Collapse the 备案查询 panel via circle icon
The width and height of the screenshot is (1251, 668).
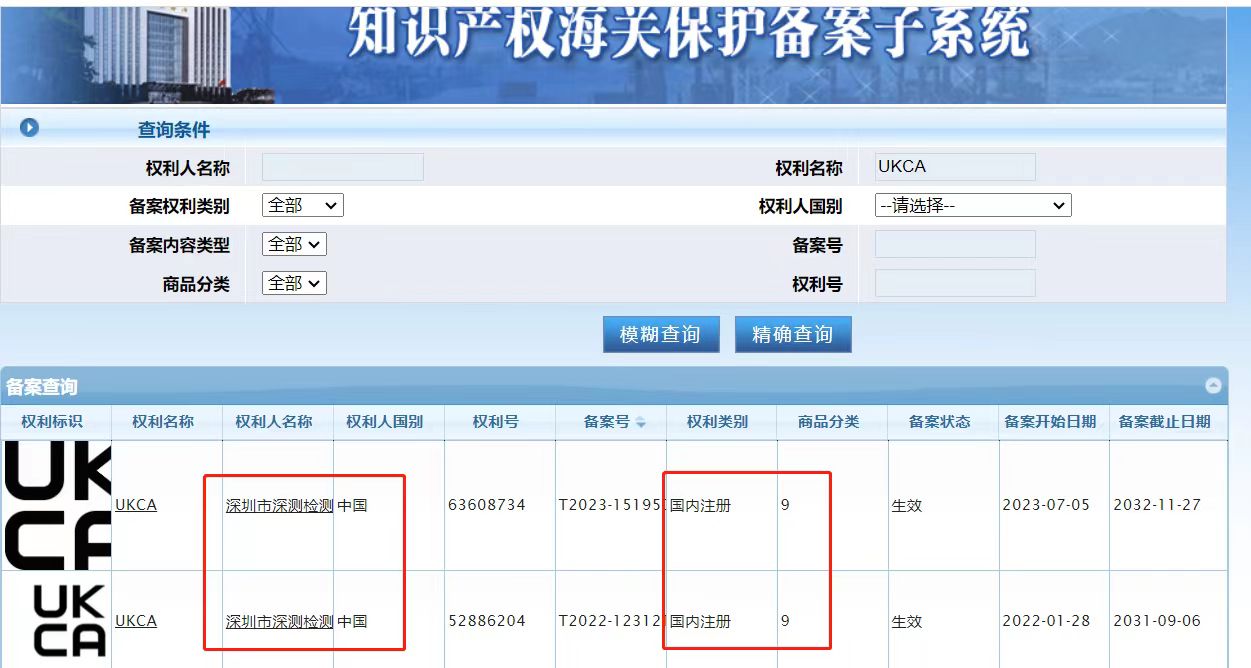[1213, 382]
